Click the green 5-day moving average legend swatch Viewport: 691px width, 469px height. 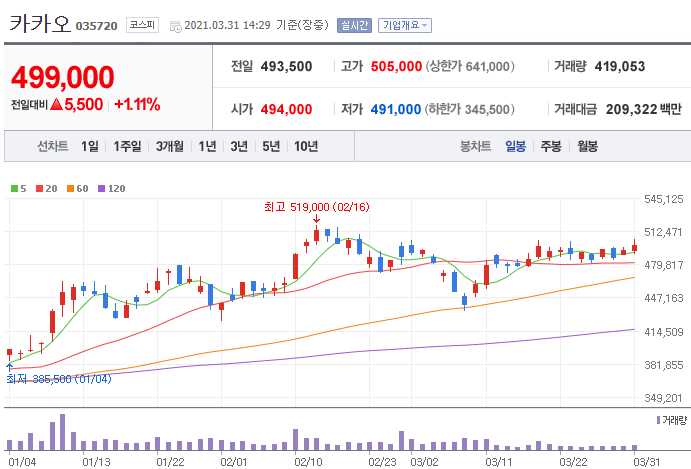coord(15,189)
